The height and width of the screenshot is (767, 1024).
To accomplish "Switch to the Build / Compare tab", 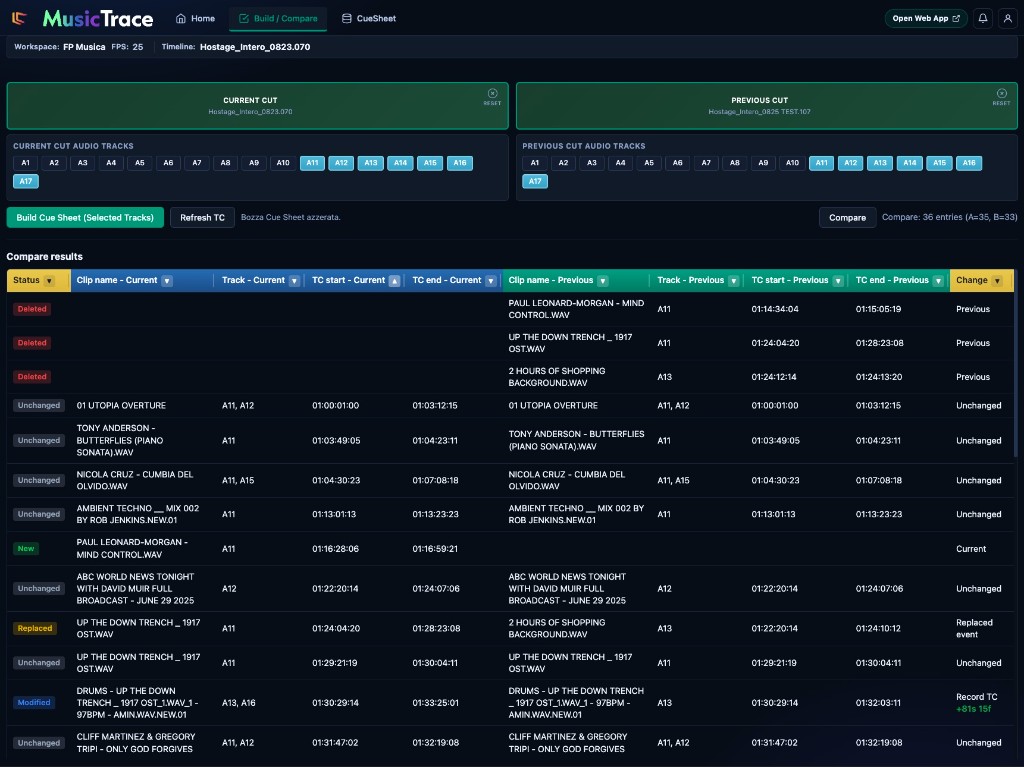I will click(x=278, y=18).
